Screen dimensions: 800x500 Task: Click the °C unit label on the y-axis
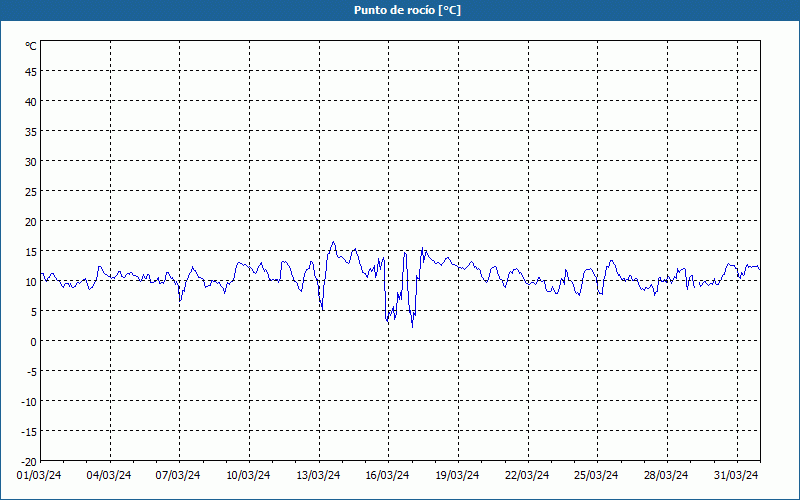coord(31,46)
